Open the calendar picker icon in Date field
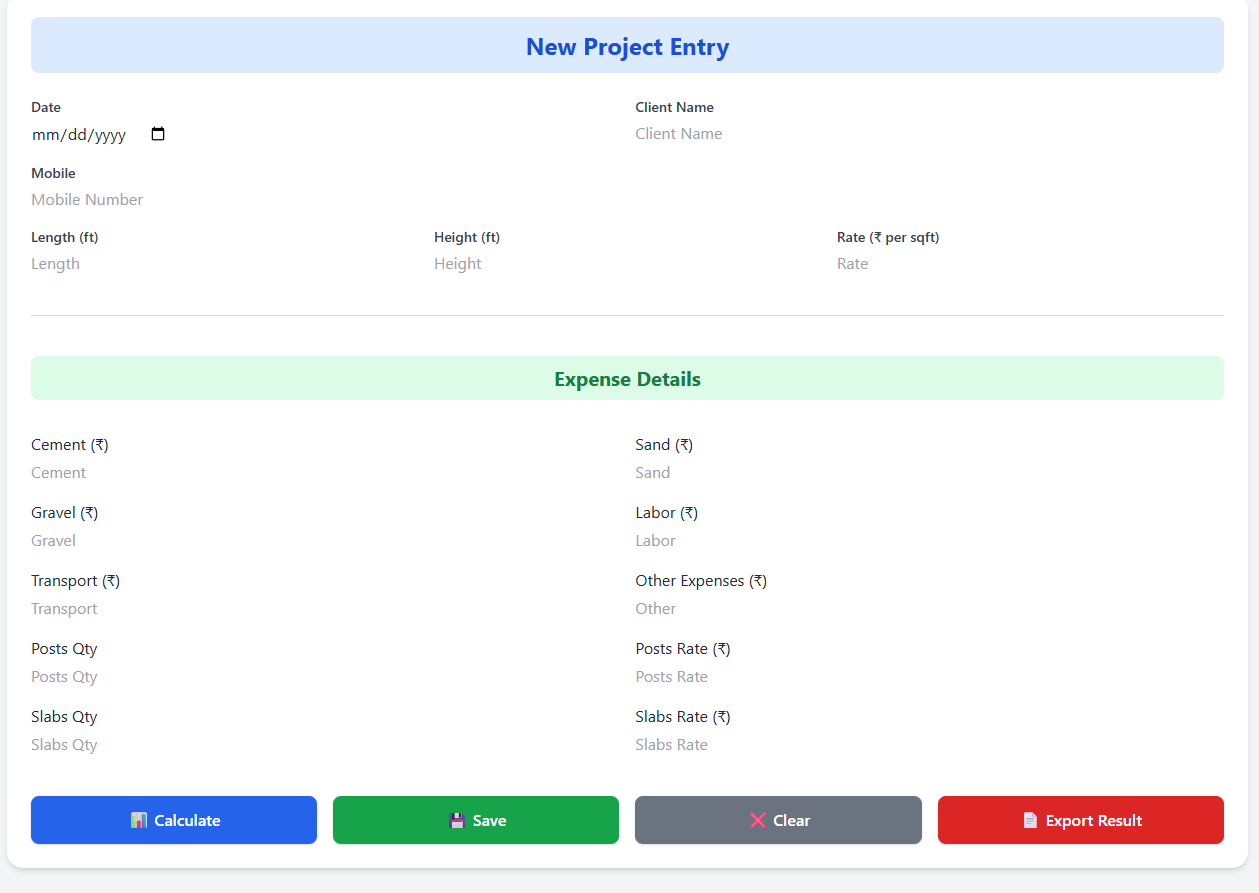 pos(158,134)
